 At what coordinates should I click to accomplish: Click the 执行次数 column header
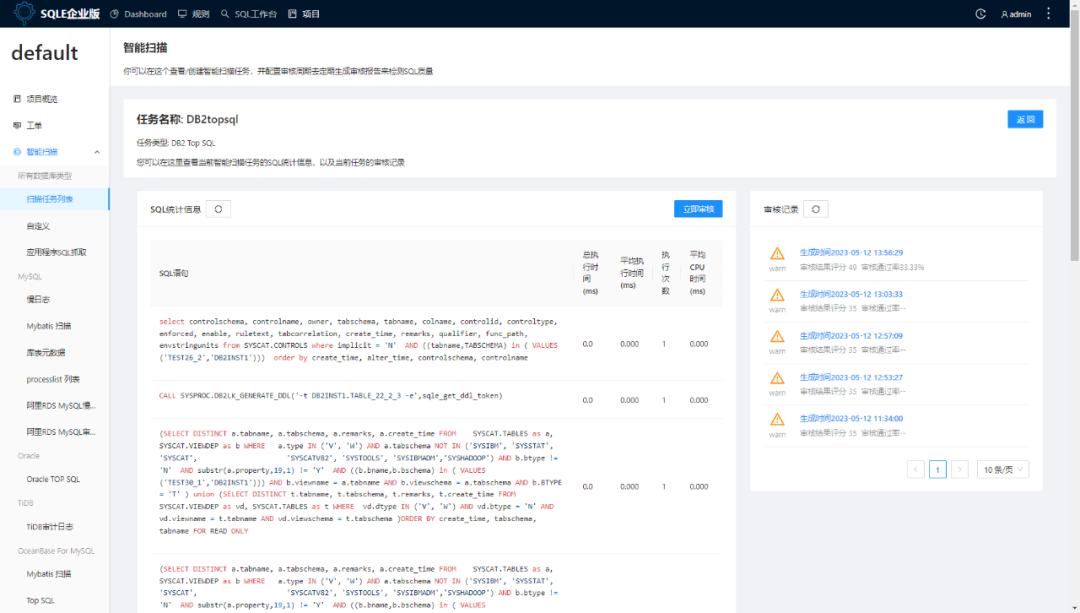pos(665,273)
